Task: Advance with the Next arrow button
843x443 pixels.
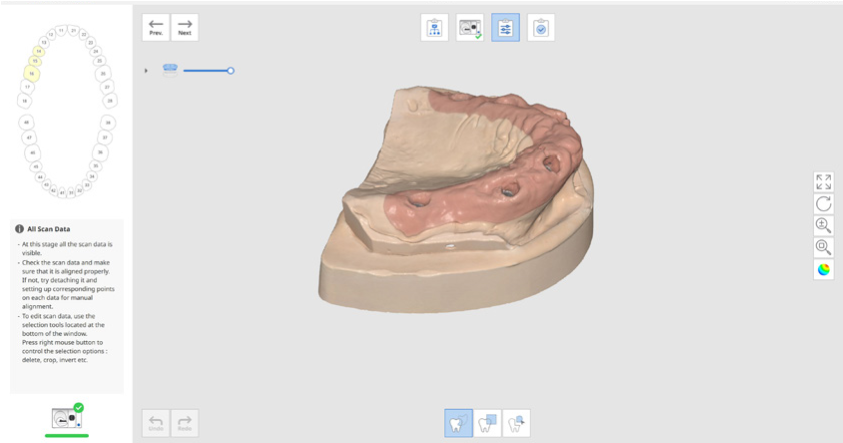Action: (x=184, y=27)
